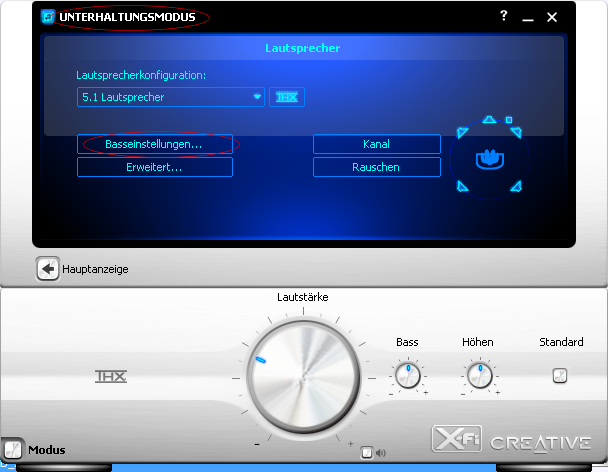Click the Bass knob
Viewport: 608px width, 472px height.
[x=408, y=375]
